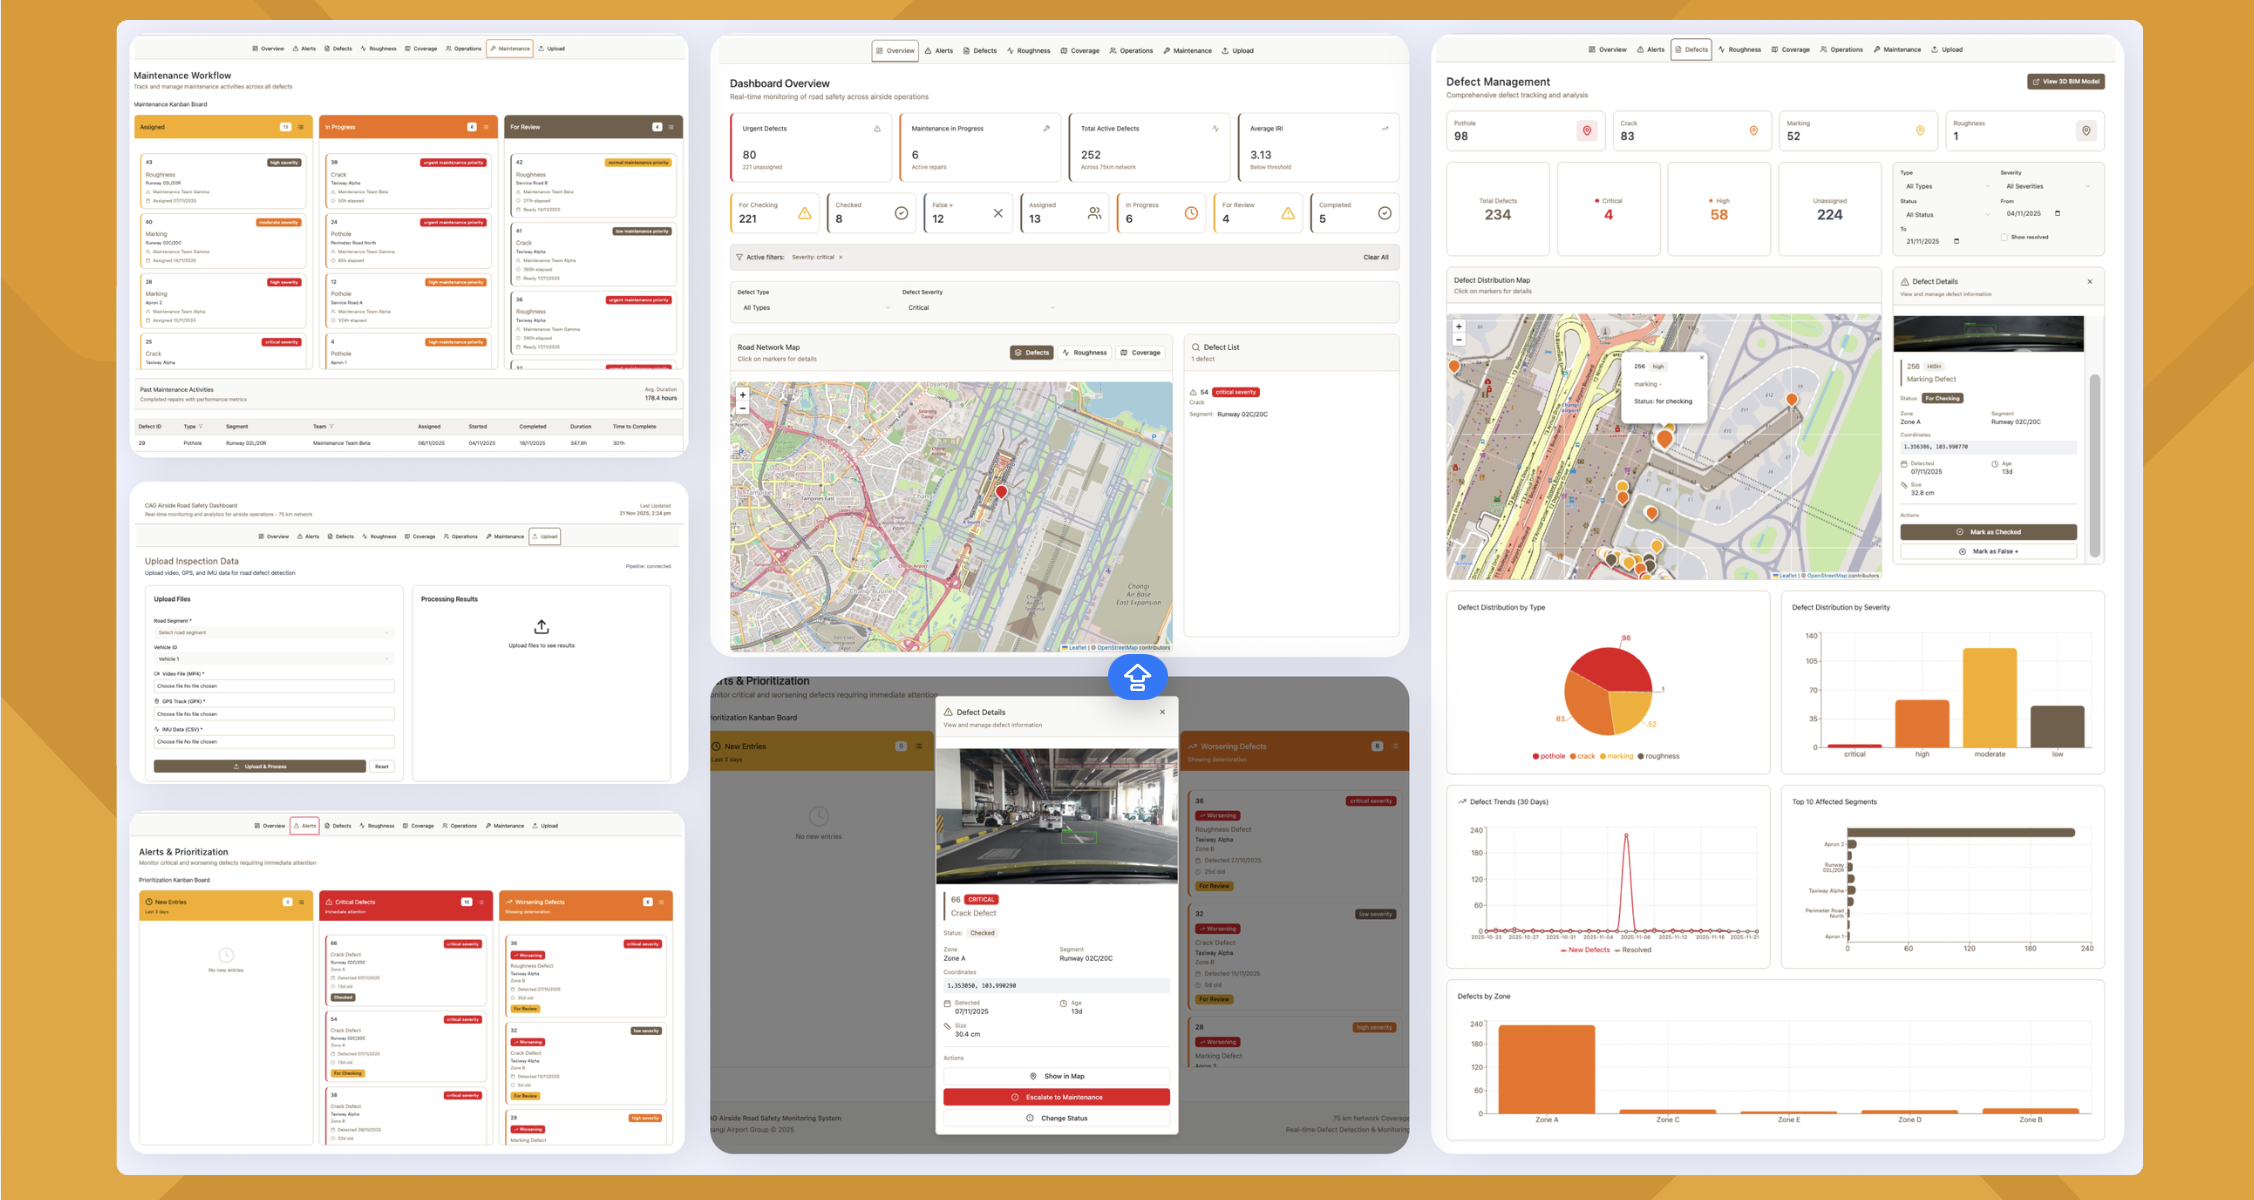Screen dimensions: 2254x1200
Task: Open the Operations tab in Dashboard Overview
Action: 1131,51
